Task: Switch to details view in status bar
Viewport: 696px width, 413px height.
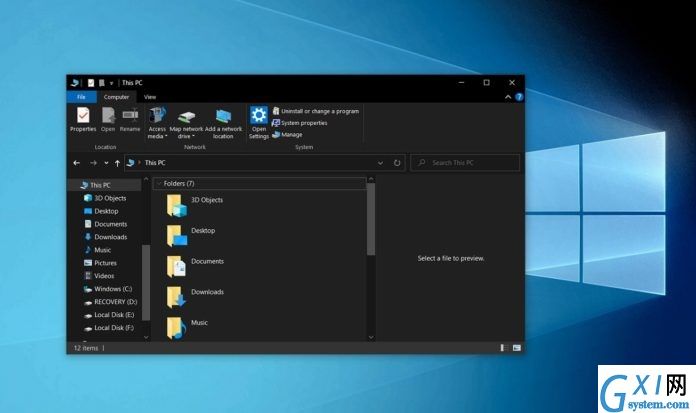Action: click(504, 348)
